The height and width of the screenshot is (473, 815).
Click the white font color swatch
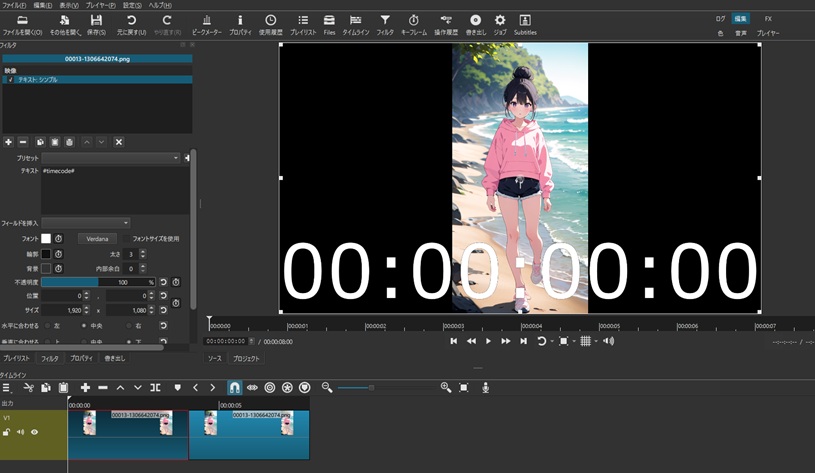[x=45, y=239]
